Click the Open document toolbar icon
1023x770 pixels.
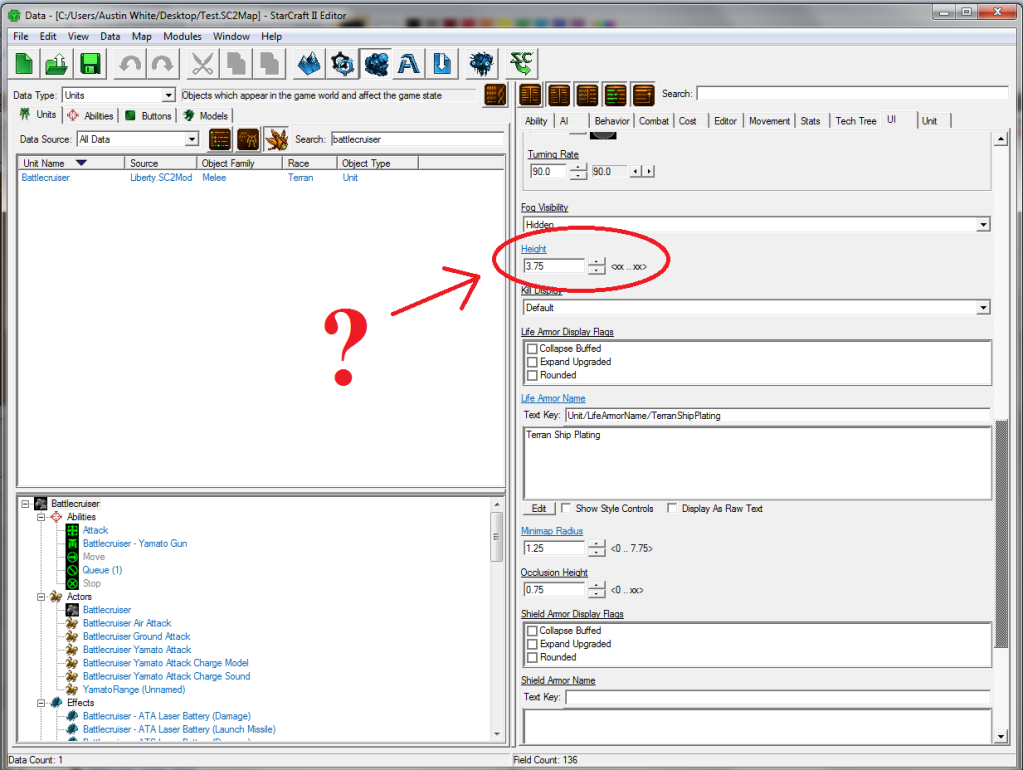point(57,64)
